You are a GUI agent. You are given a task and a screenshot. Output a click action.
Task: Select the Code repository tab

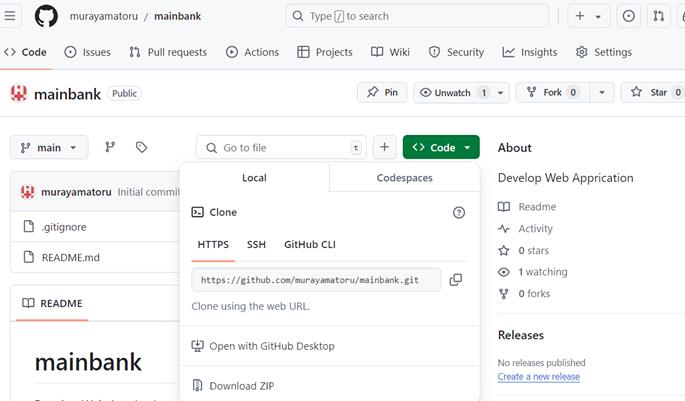[x=25, y=52]
